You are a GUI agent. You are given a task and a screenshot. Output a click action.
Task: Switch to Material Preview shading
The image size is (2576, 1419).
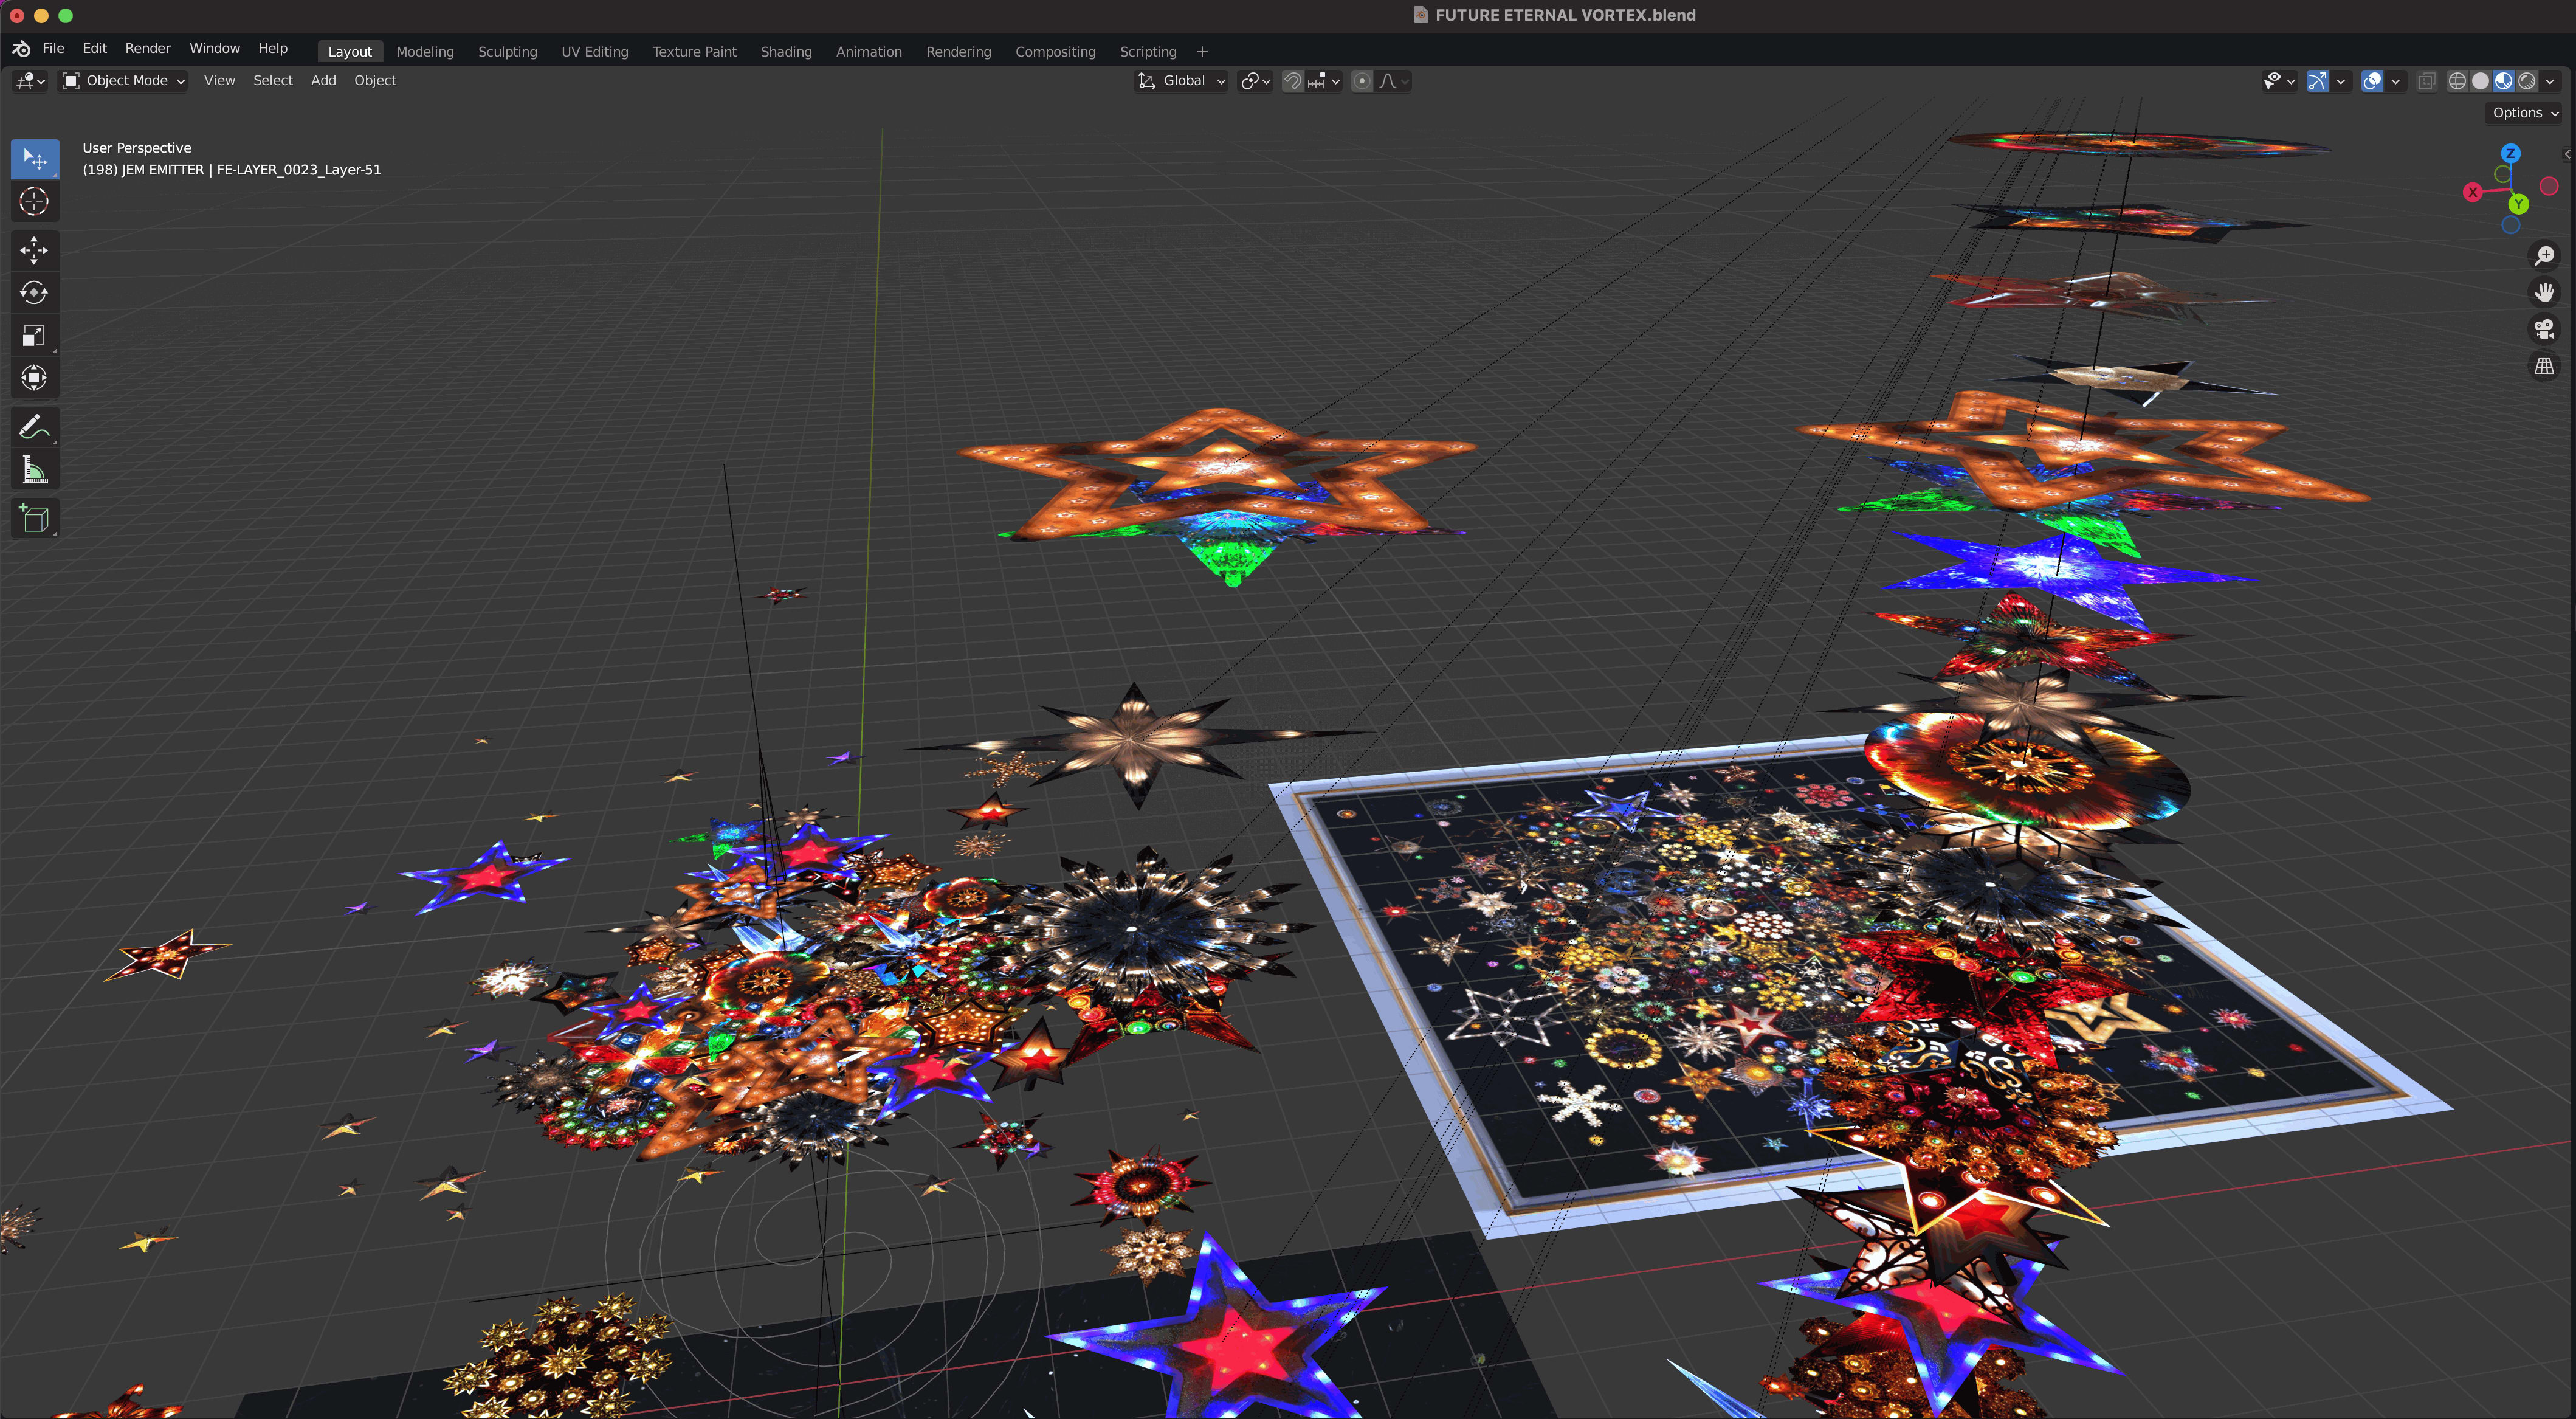[x=2503, y=81]
